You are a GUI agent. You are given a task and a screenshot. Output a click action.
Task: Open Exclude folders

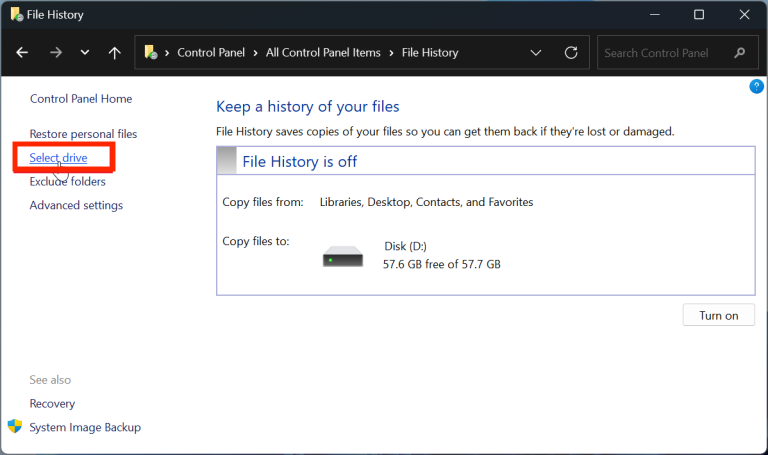click(68, 181)
